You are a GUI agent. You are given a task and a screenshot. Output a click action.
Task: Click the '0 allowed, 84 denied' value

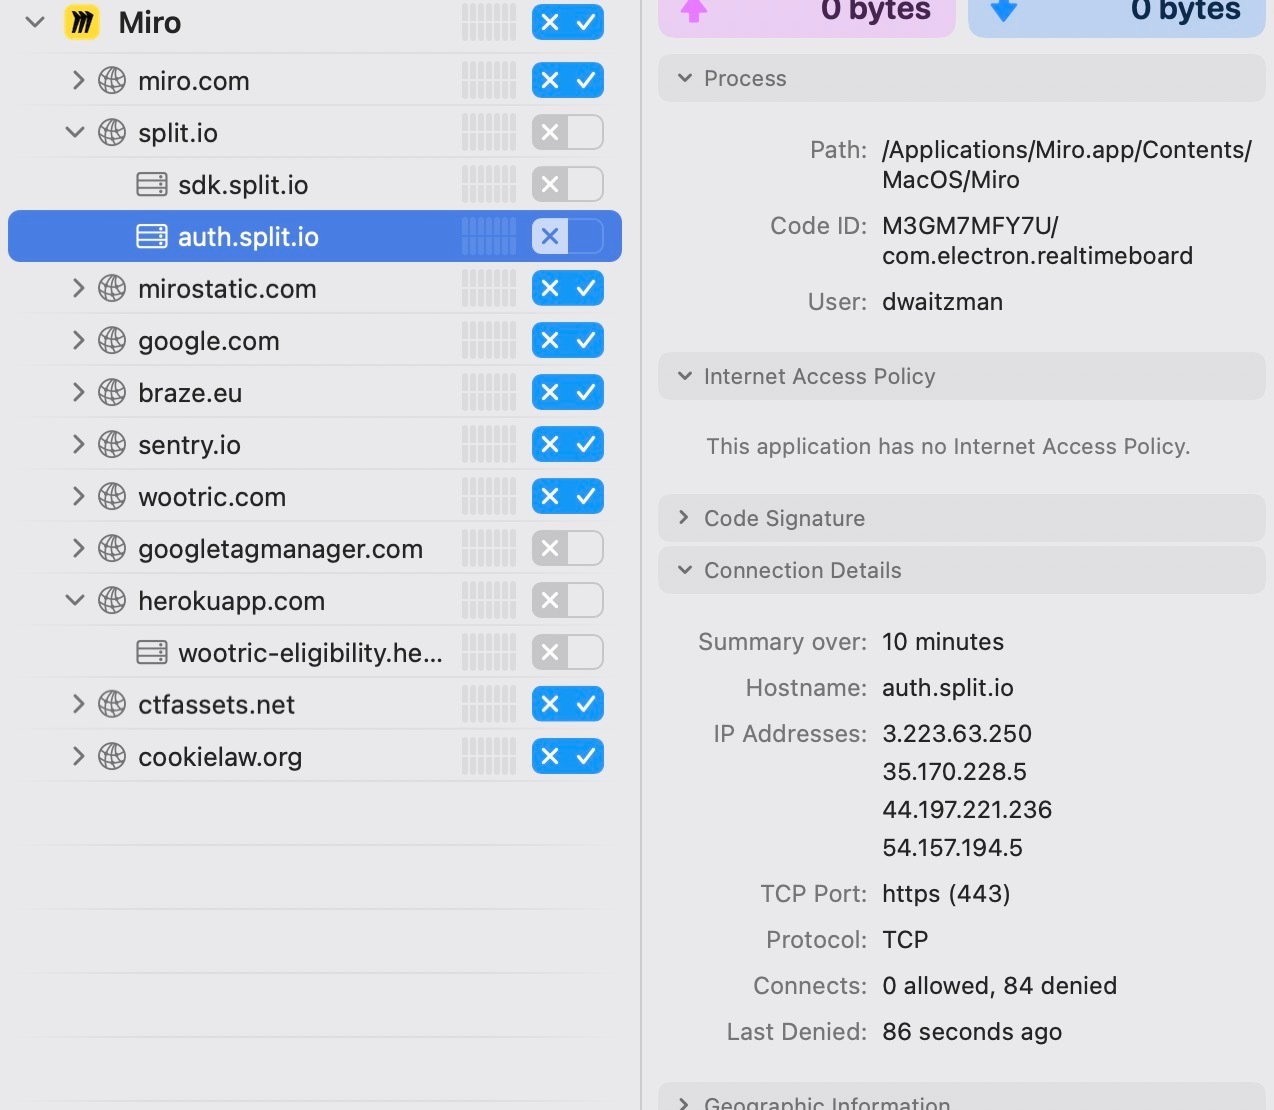pyautogui.click(x=999, y=986)
